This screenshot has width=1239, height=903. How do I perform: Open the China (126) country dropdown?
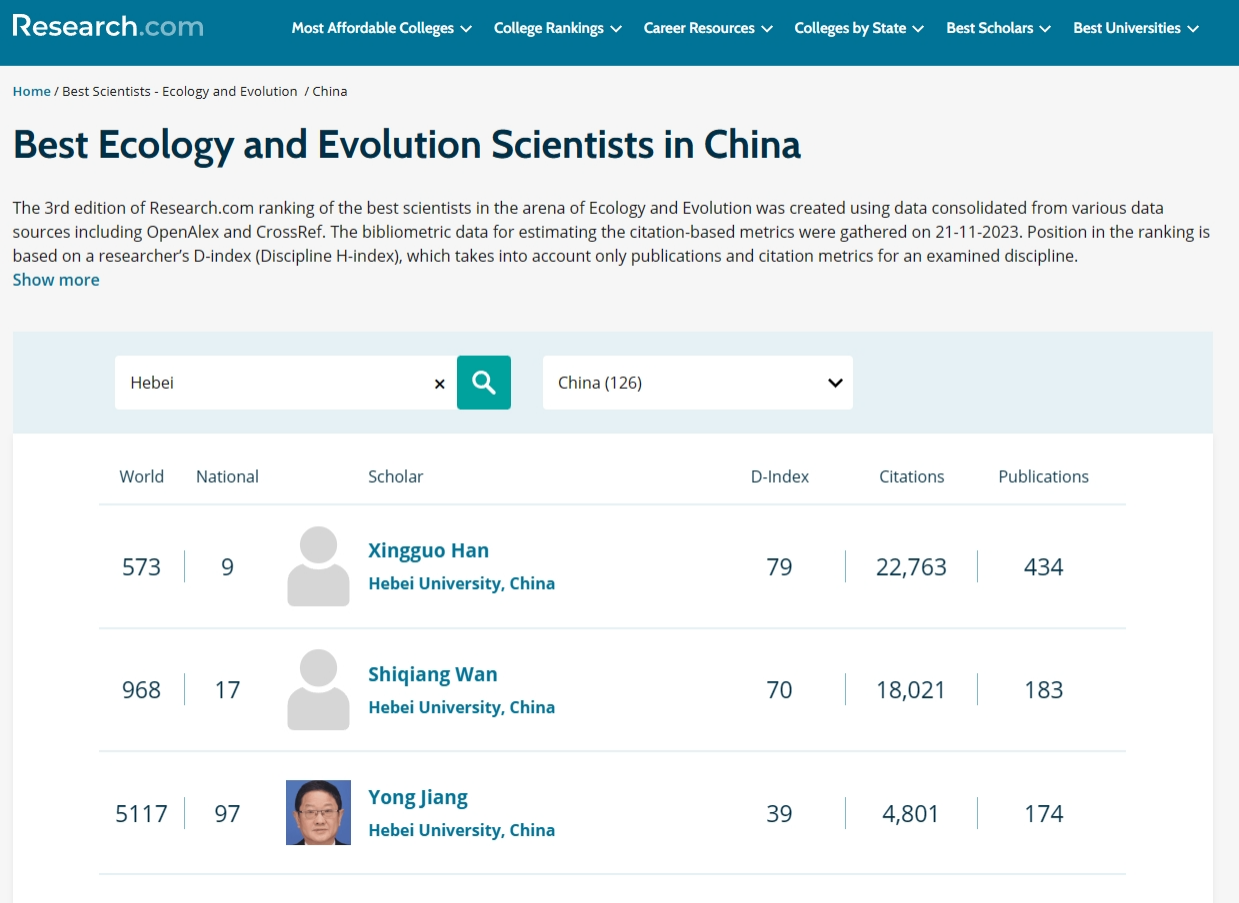pyautogui.click(x=697, y=383)
